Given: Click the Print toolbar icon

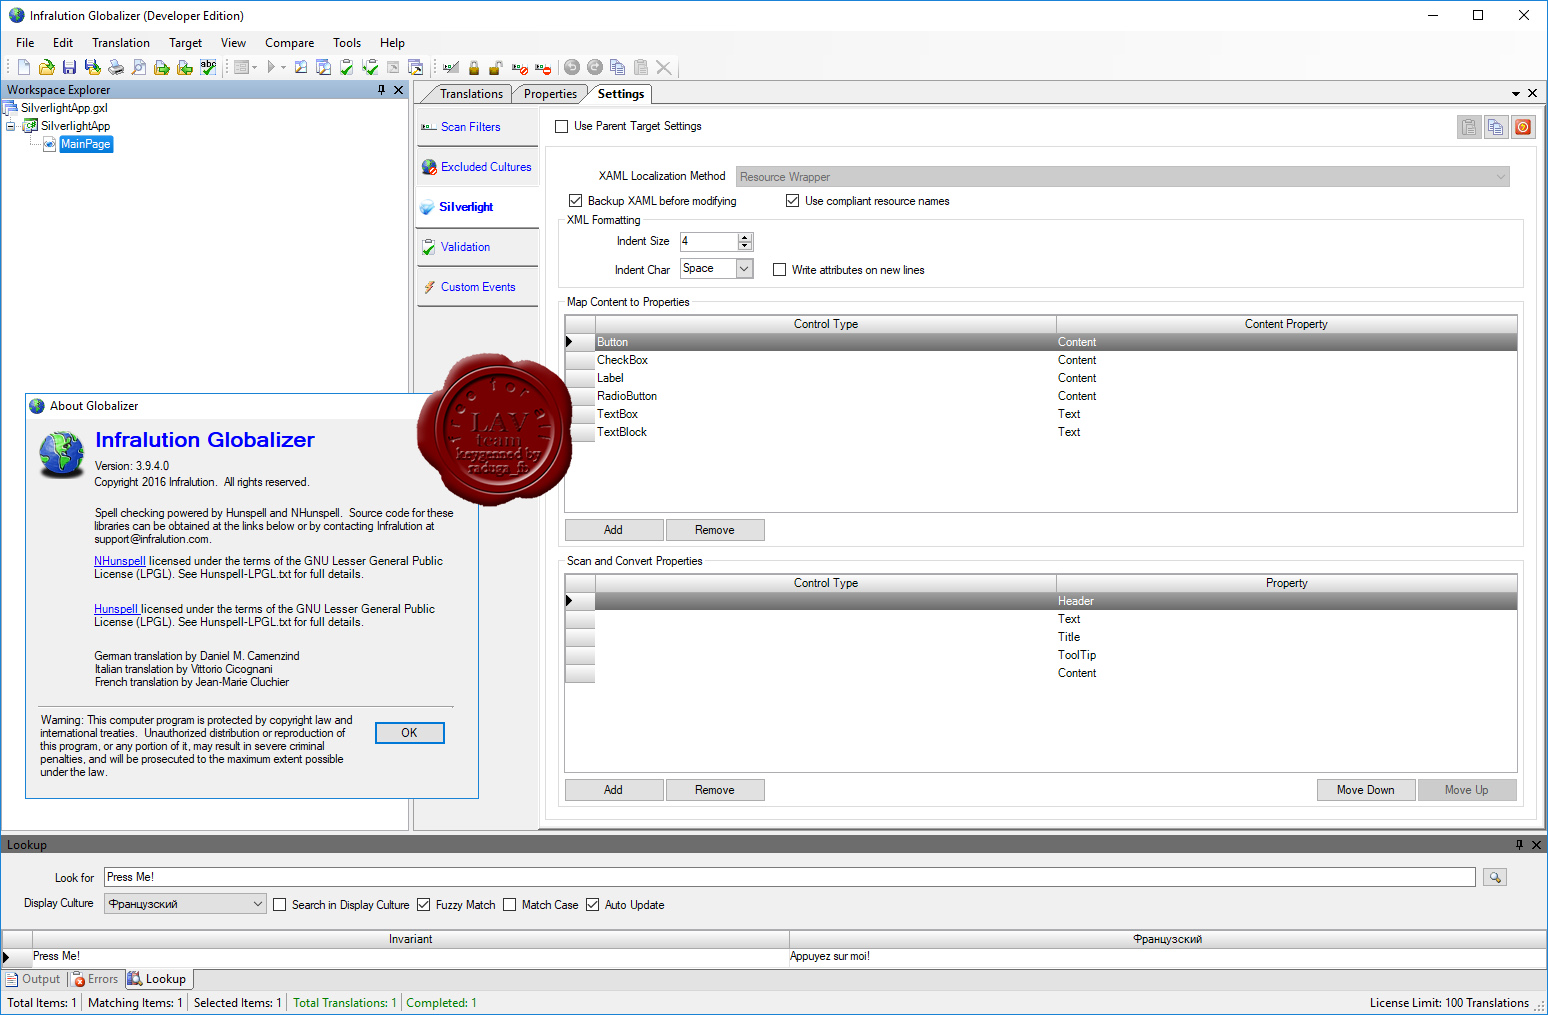Looking at the screenshot, I should coord(116,67).
